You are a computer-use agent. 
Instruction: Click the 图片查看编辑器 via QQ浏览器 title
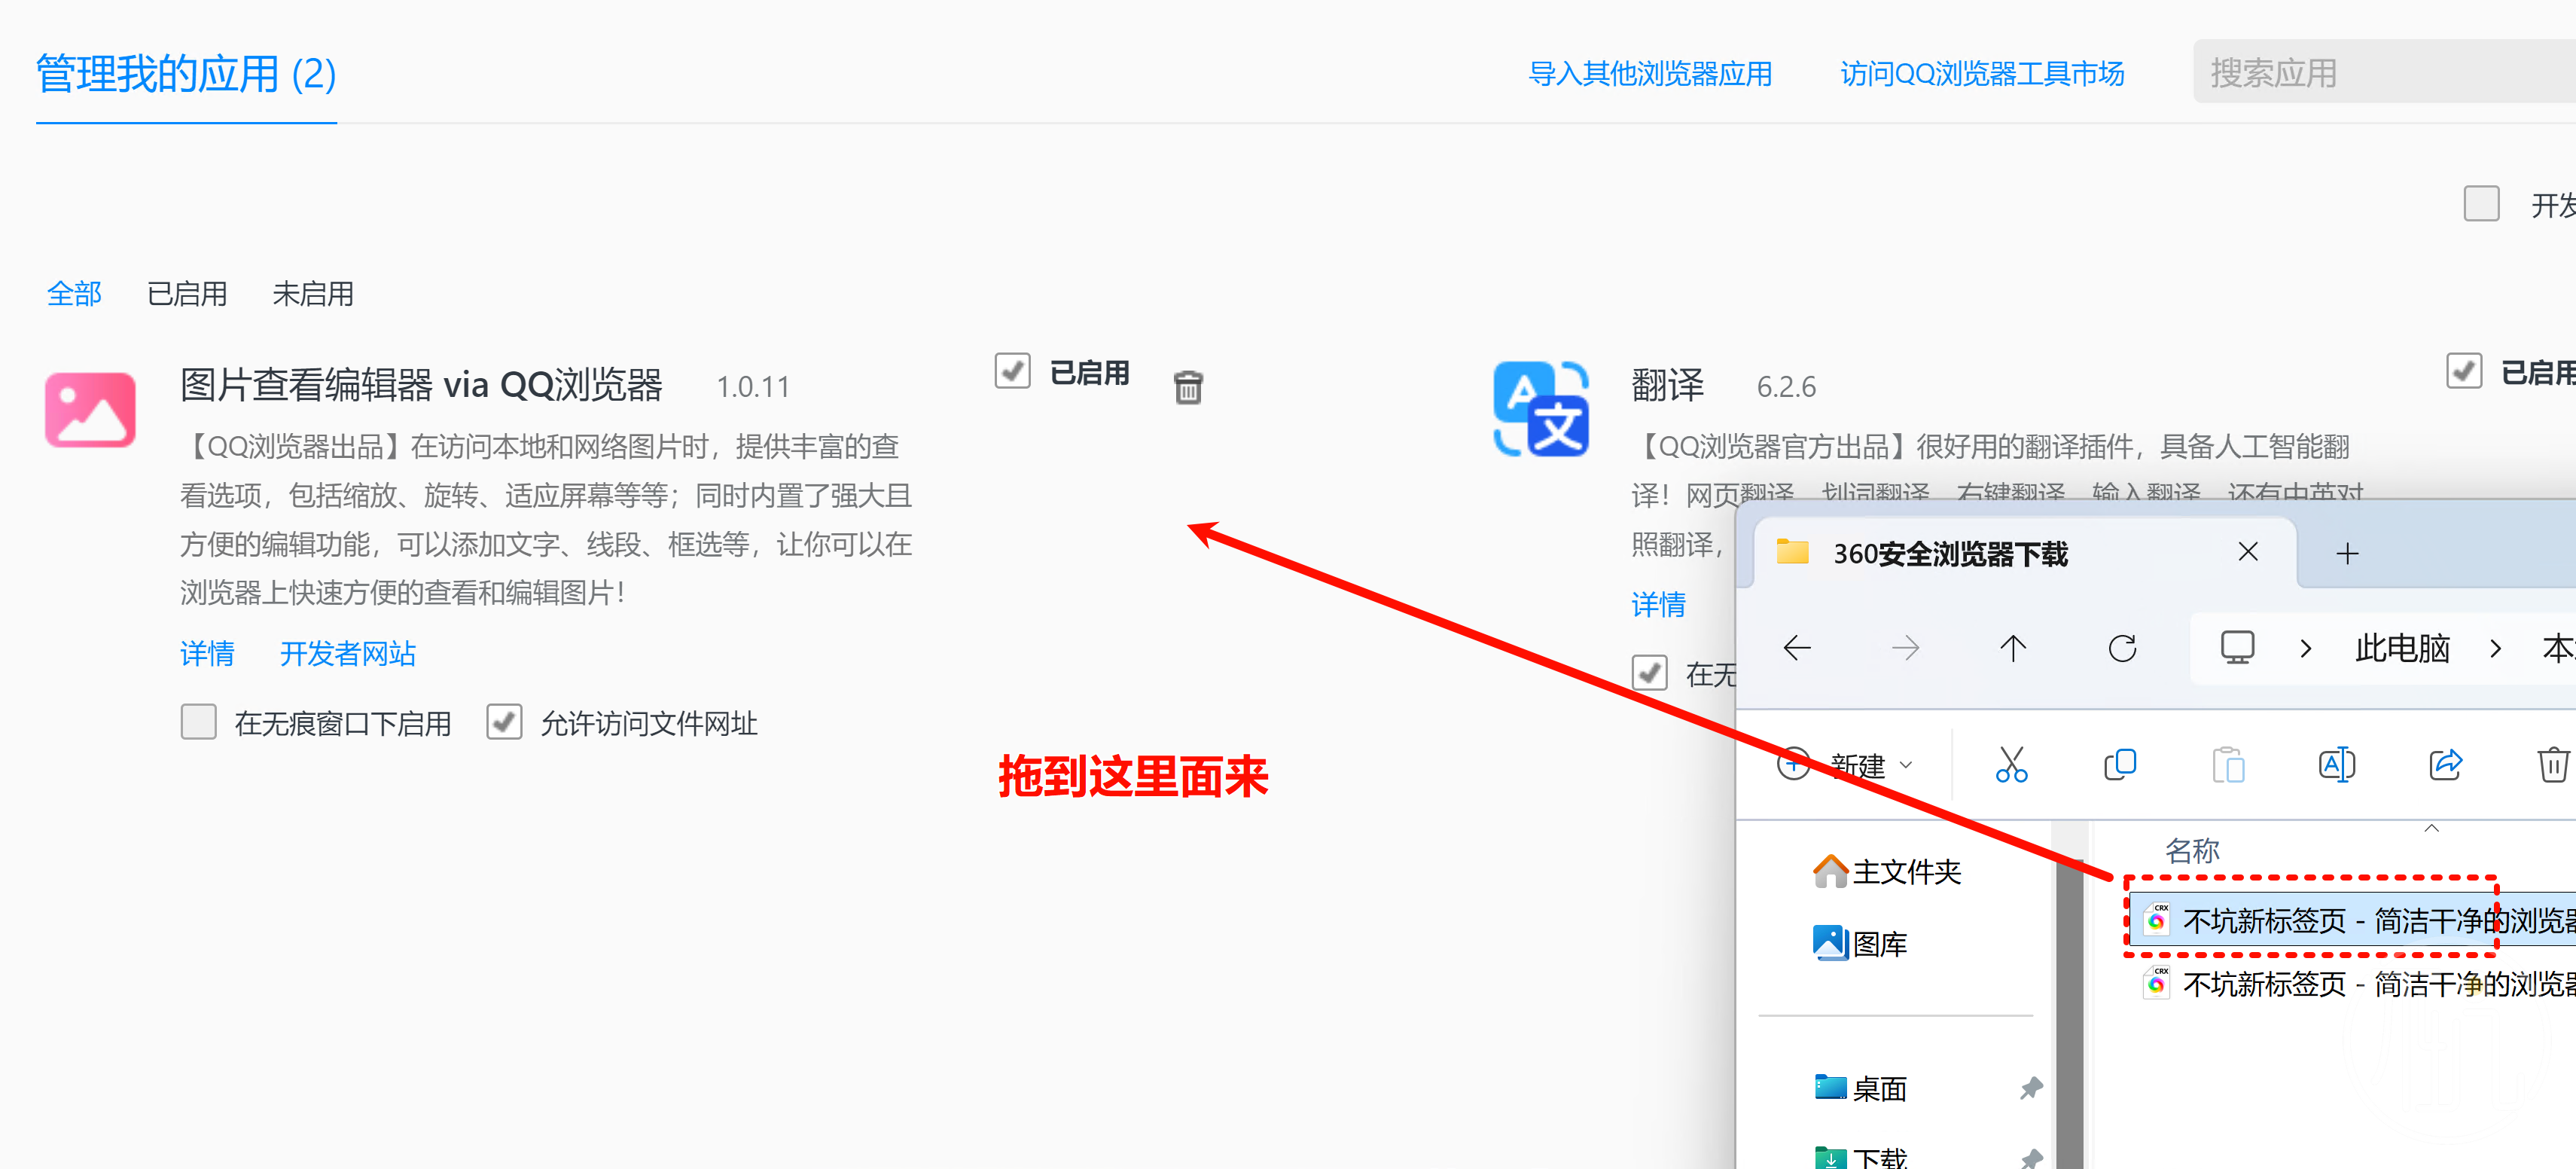pos(421,385)
